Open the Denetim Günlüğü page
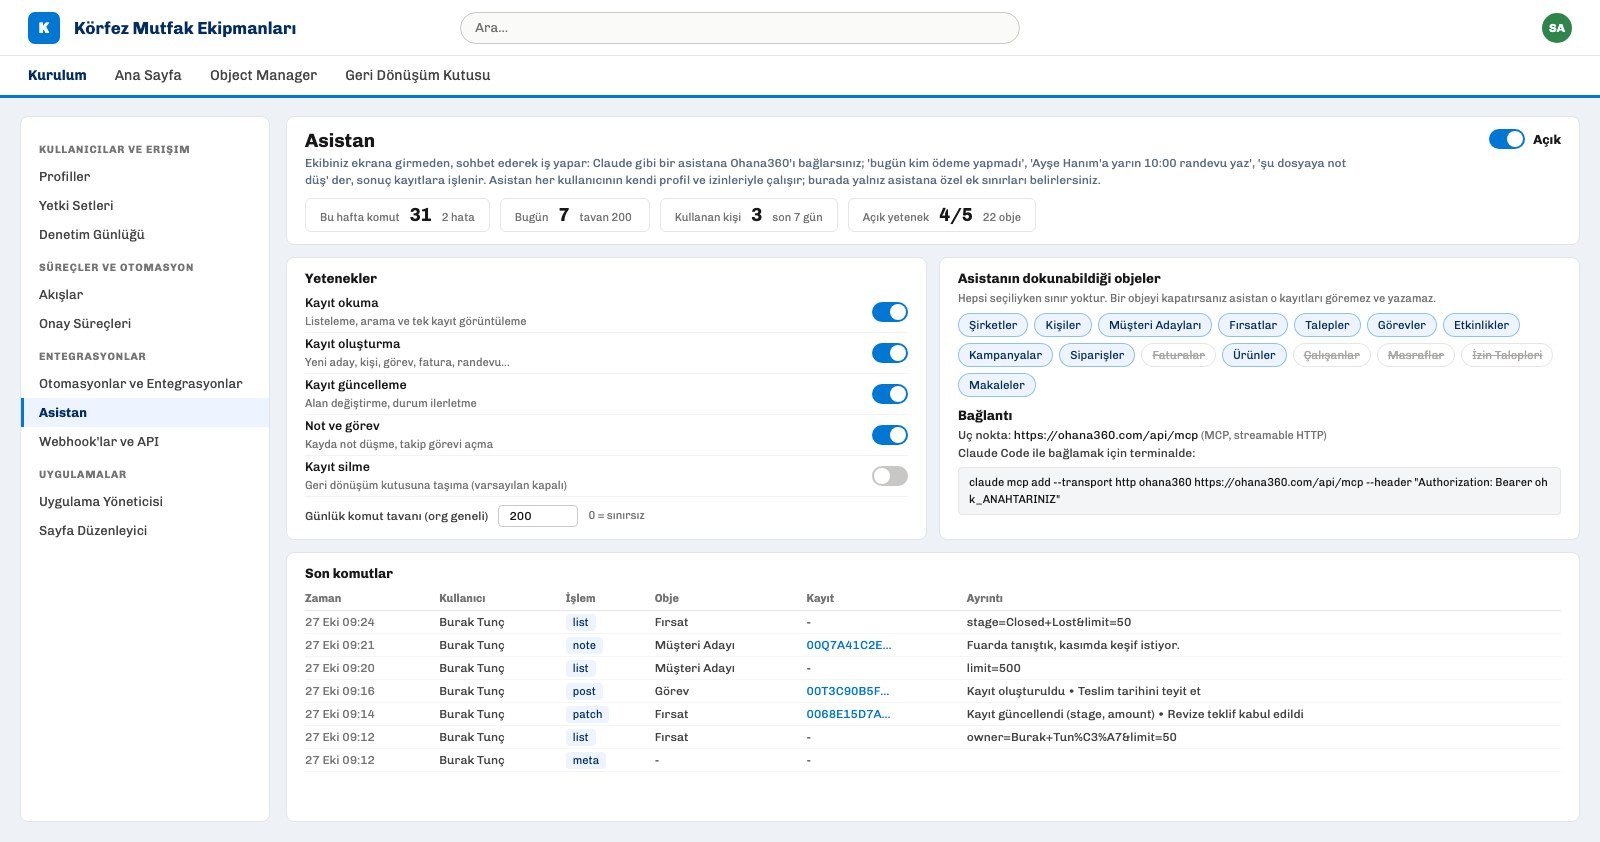Image resolution: width=1600 pixels, height=842 pixels. click(x=145, y=235)
